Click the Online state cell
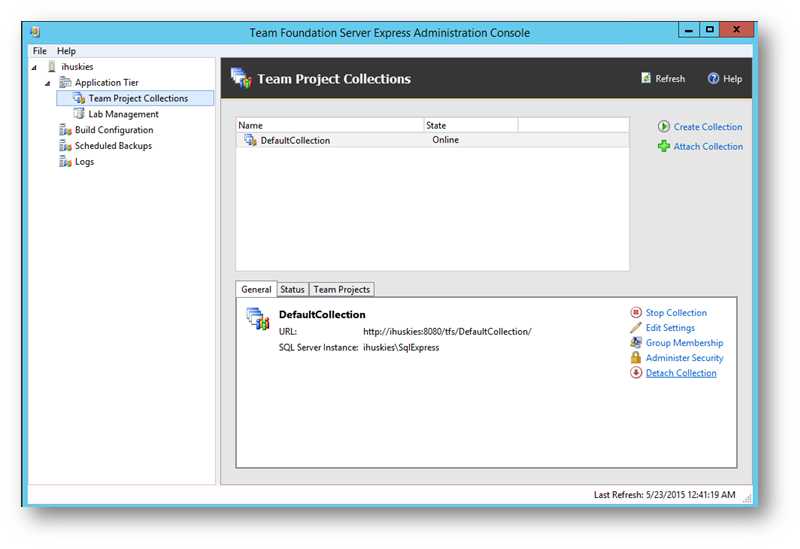The width and height of the screenshot is (800, 549). point(445,140)
